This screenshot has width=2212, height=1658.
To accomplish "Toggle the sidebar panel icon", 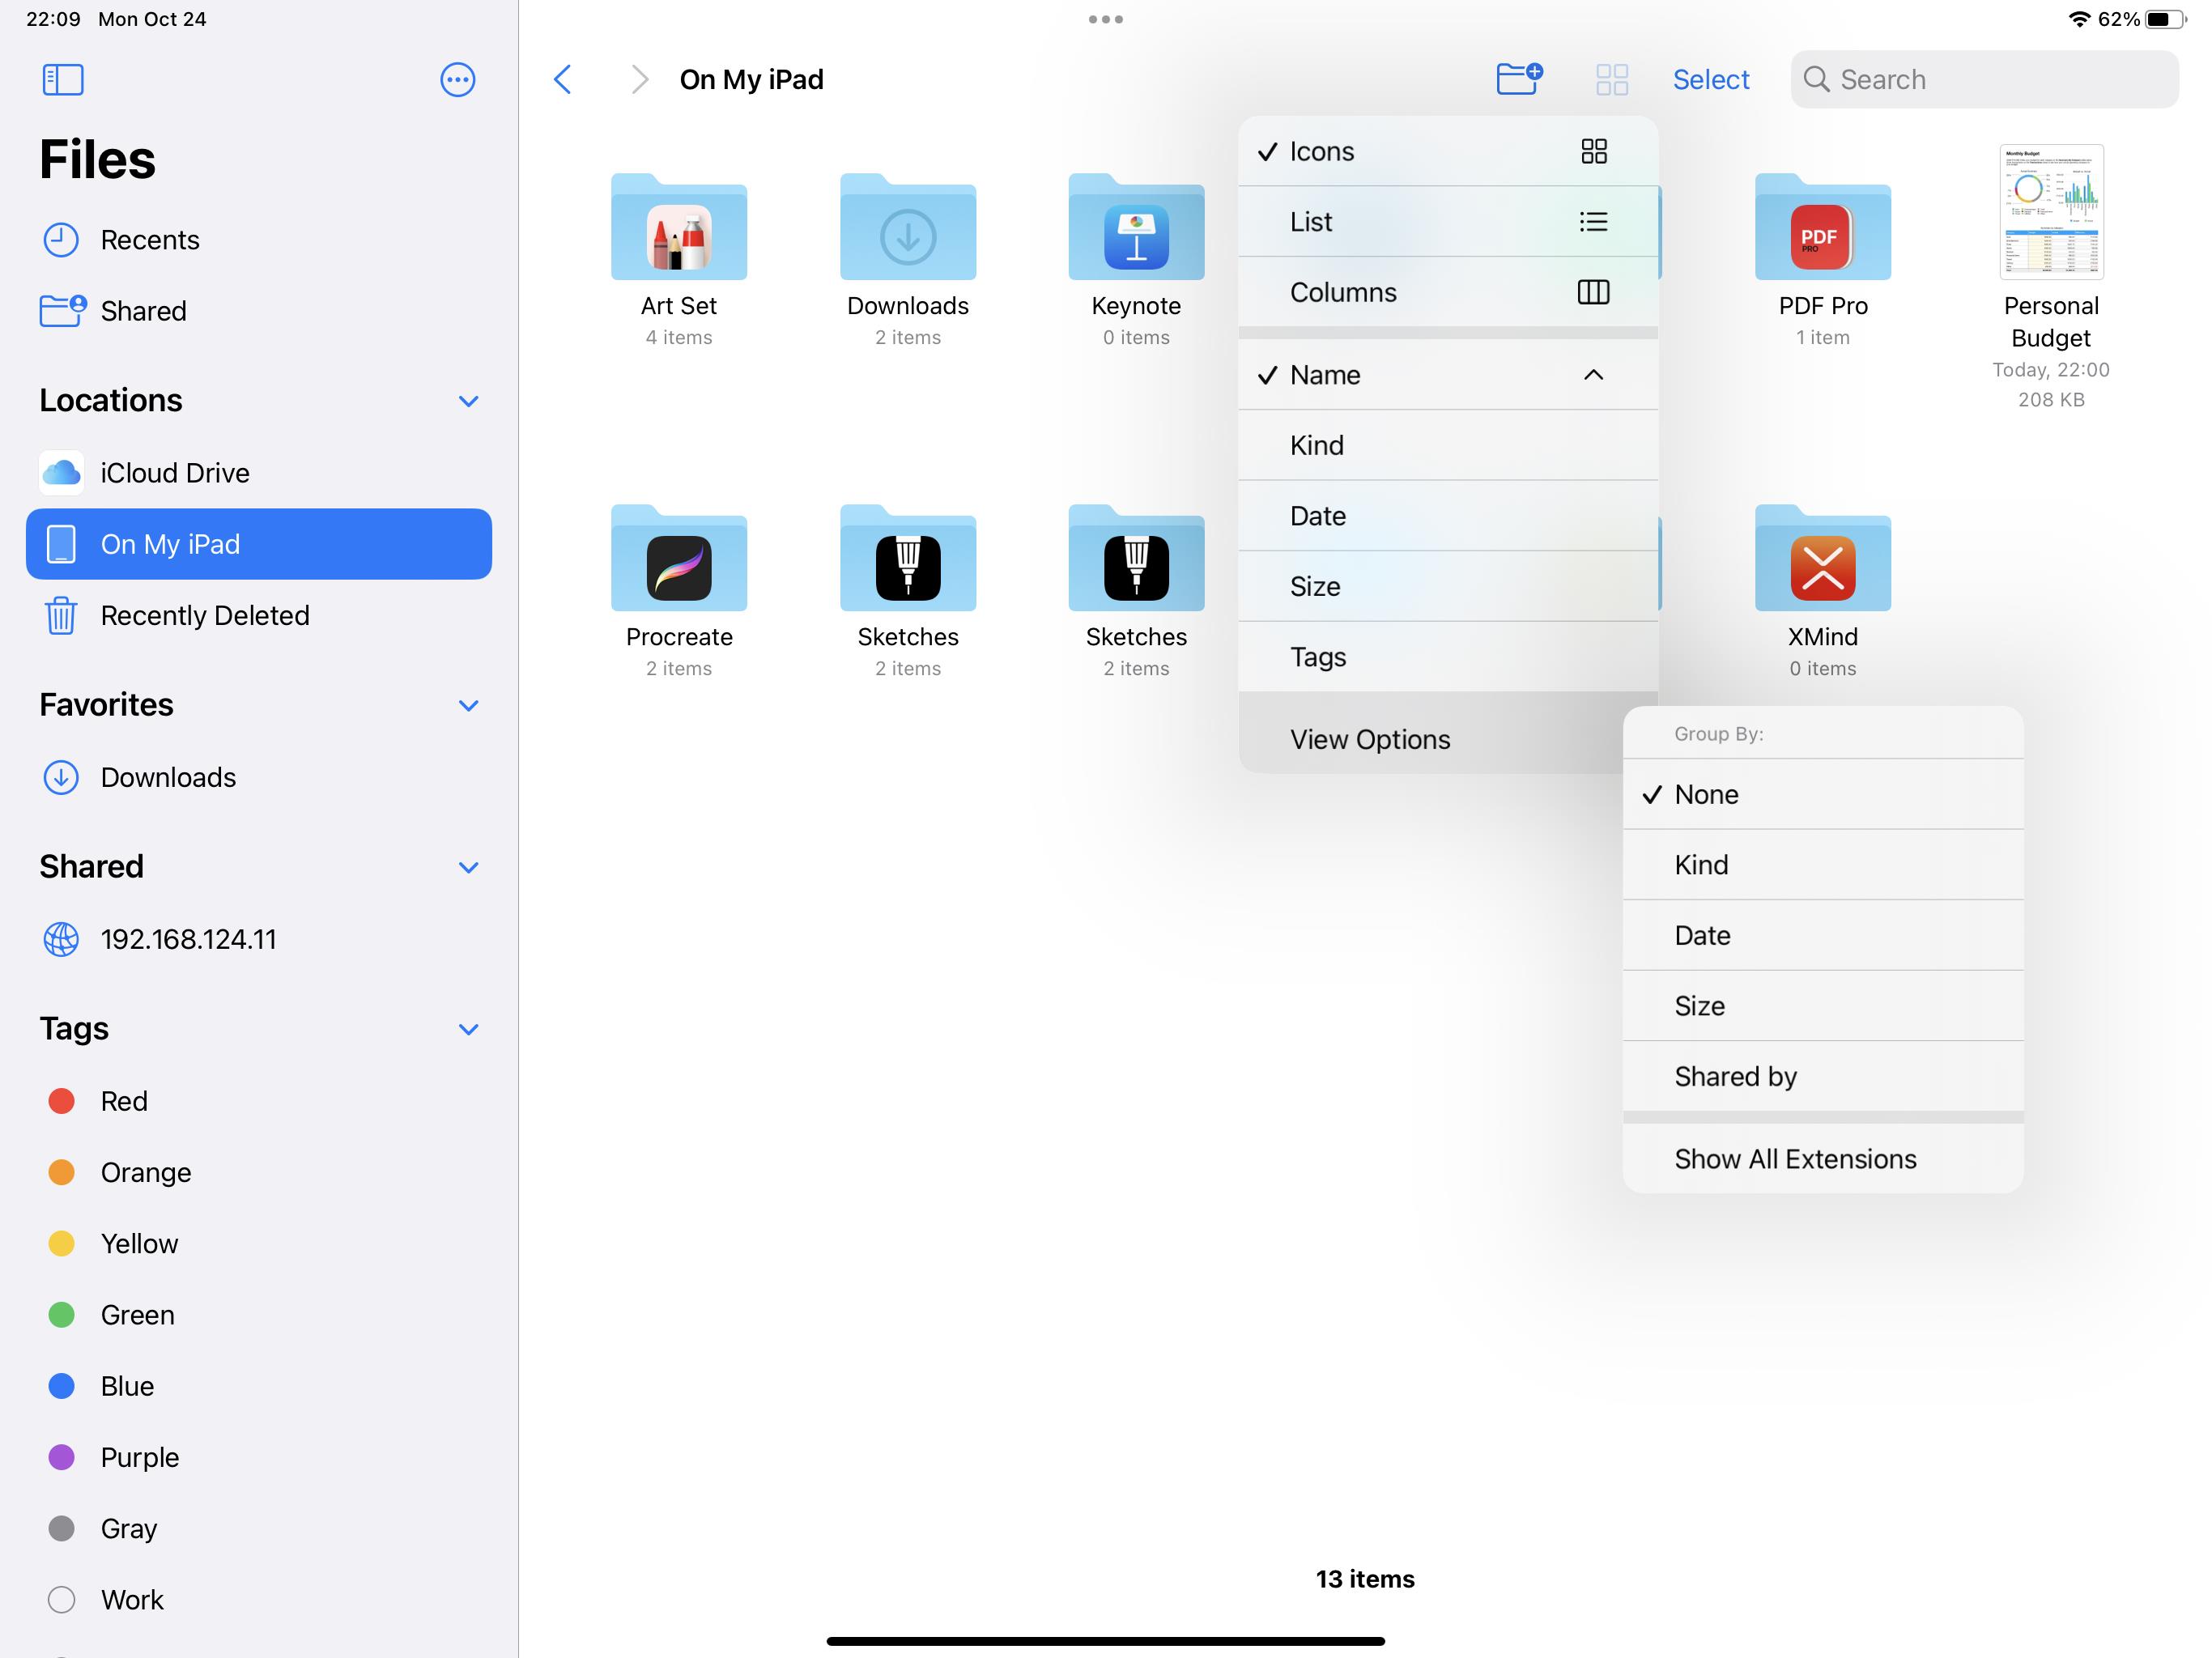I will [x=62, y=79].
